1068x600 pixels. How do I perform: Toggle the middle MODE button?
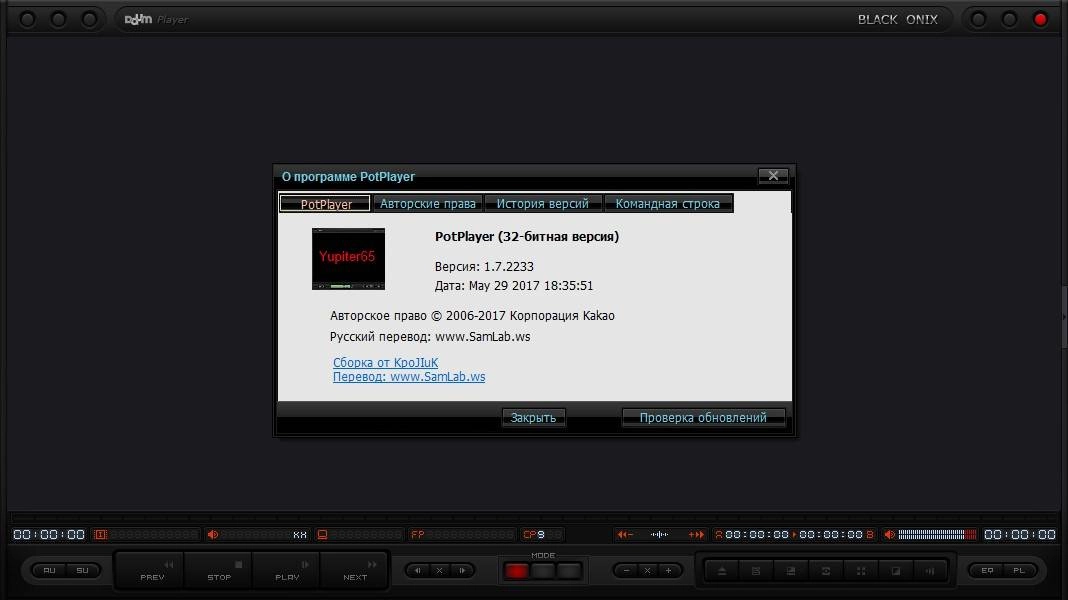(x=542, y=571)
